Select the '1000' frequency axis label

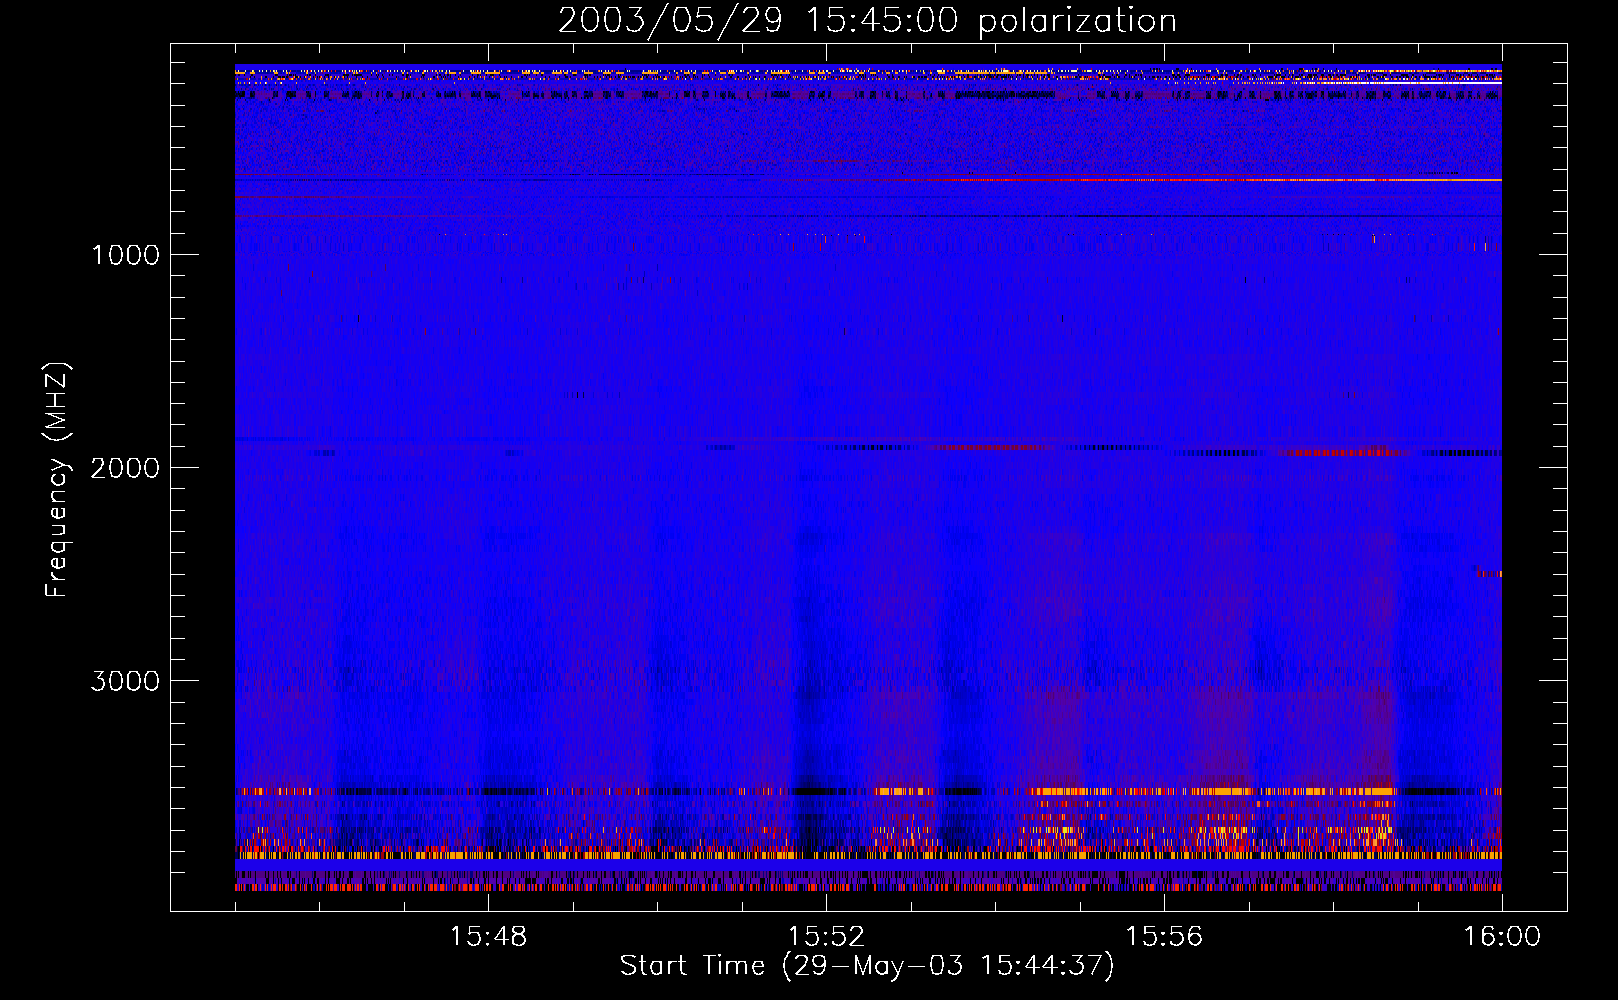click(x=125, y=255)
